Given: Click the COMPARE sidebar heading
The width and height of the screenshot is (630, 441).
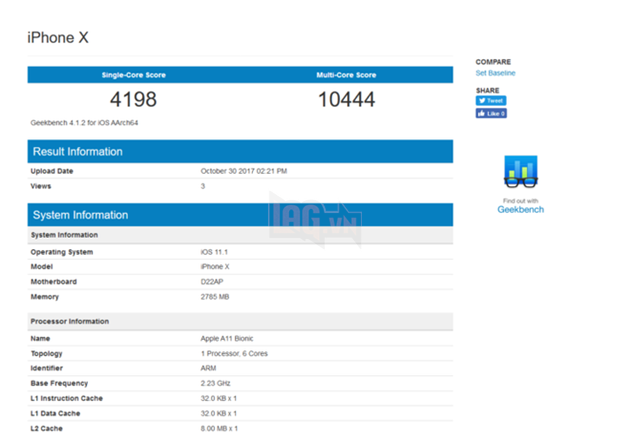Looking at the screenshot, I should (x=493, y=62).
